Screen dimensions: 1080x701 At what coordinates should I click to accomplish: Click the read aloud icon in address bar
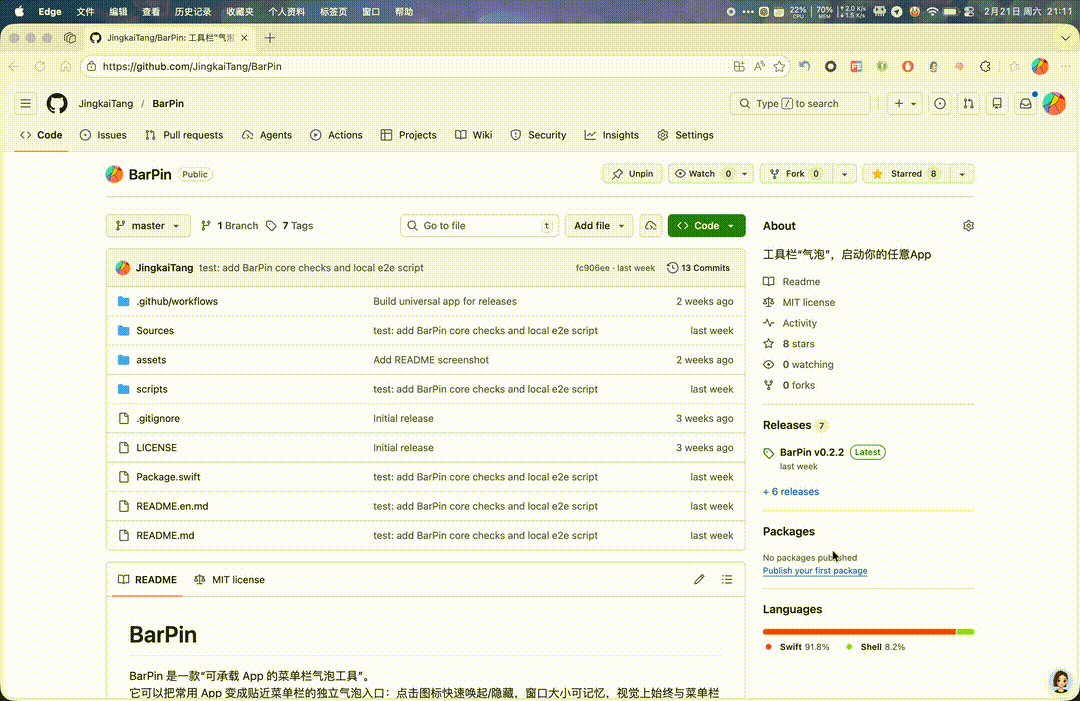tap(759, 67)
